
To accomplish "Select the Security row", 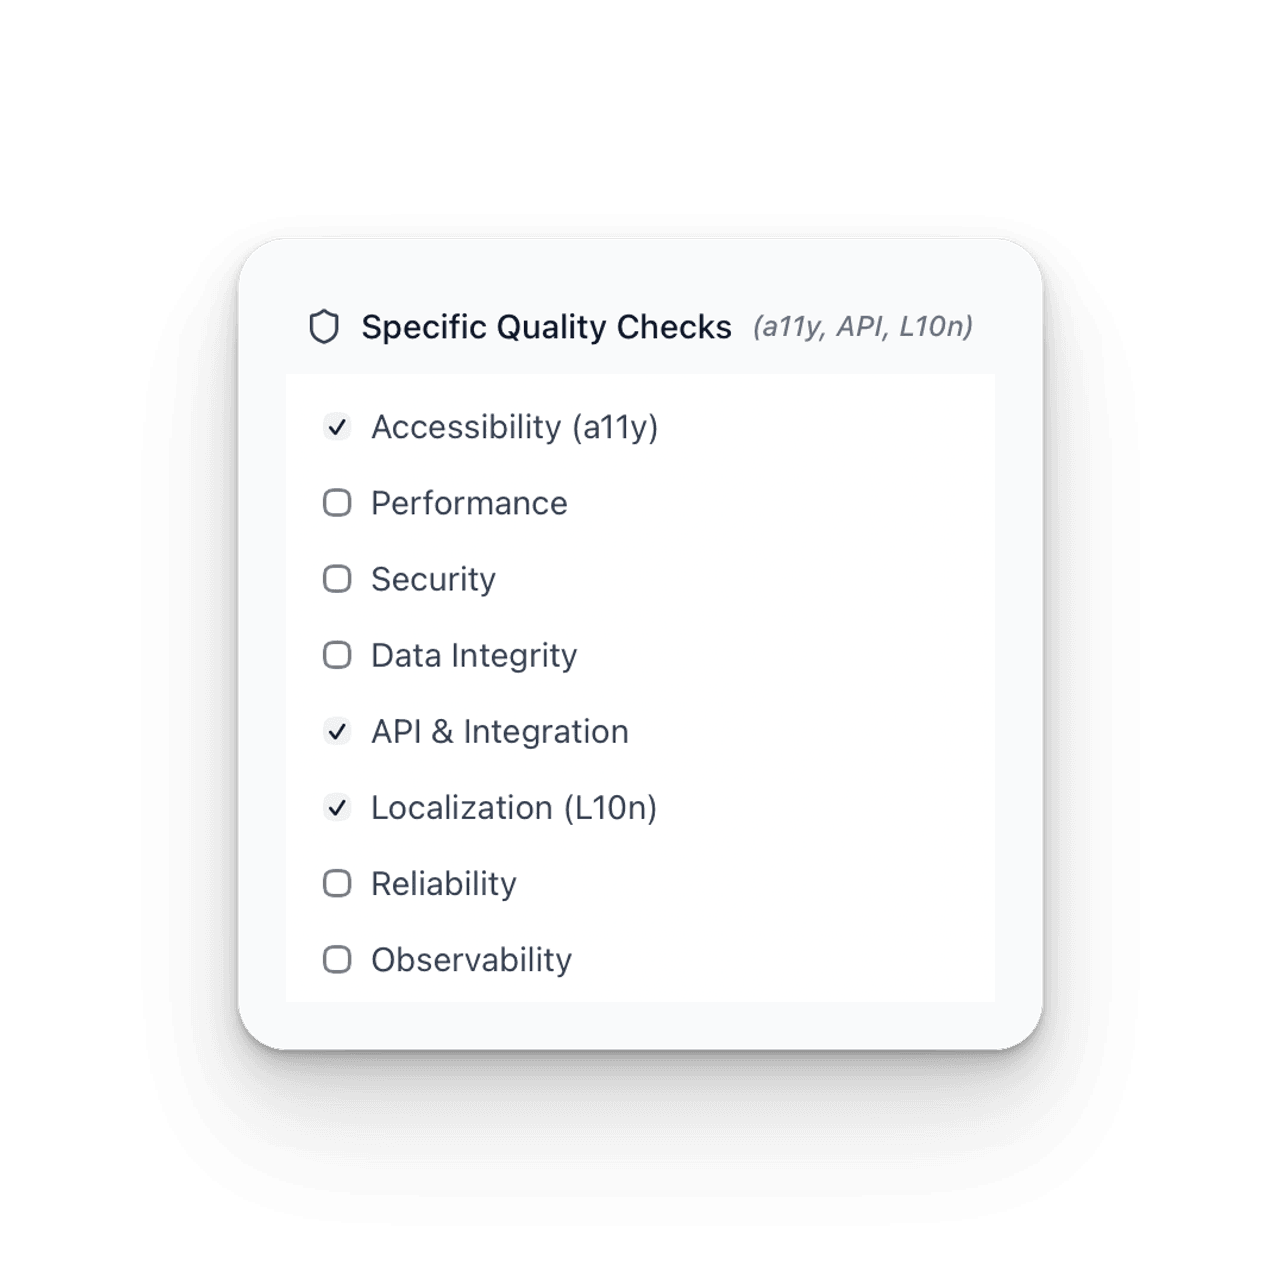I will [x=432, y=579].
